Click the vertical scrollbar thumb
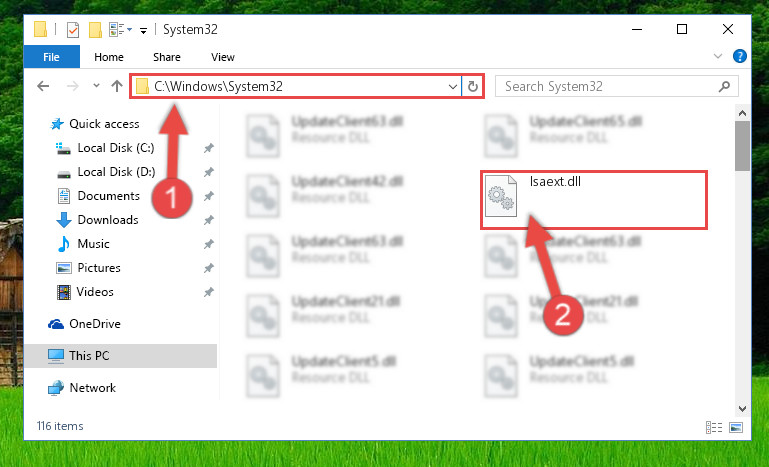The image size is (769, 467). point(743,146)
